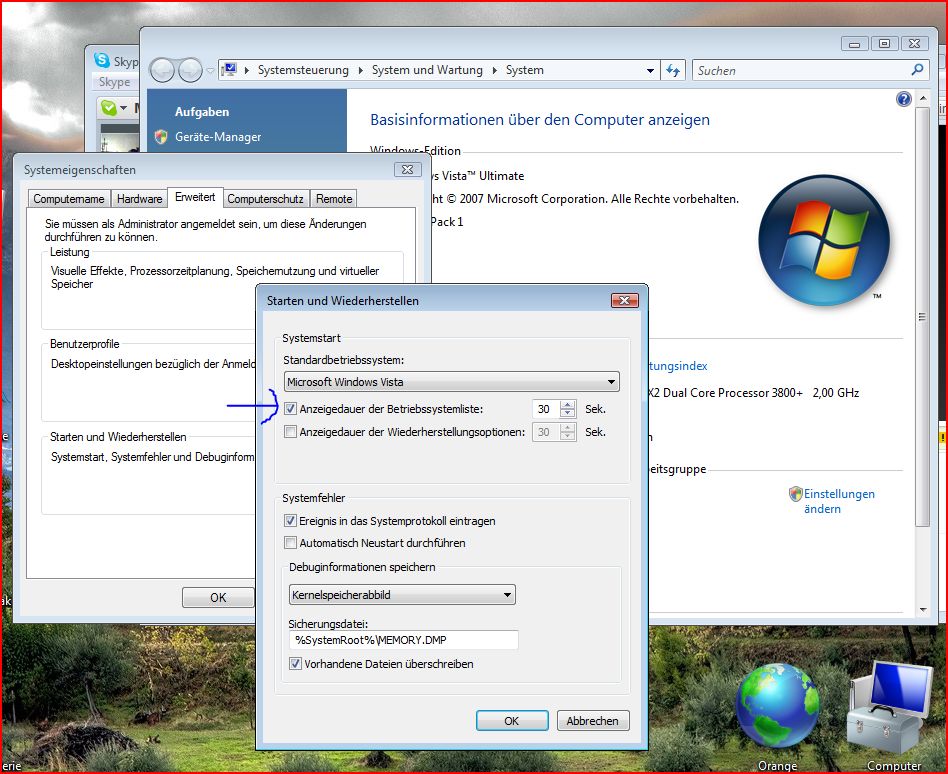Viewport: 948px width, 774px height.
Task: Click the Sicherungsdatei path field
Action: (x=403, y=640)
